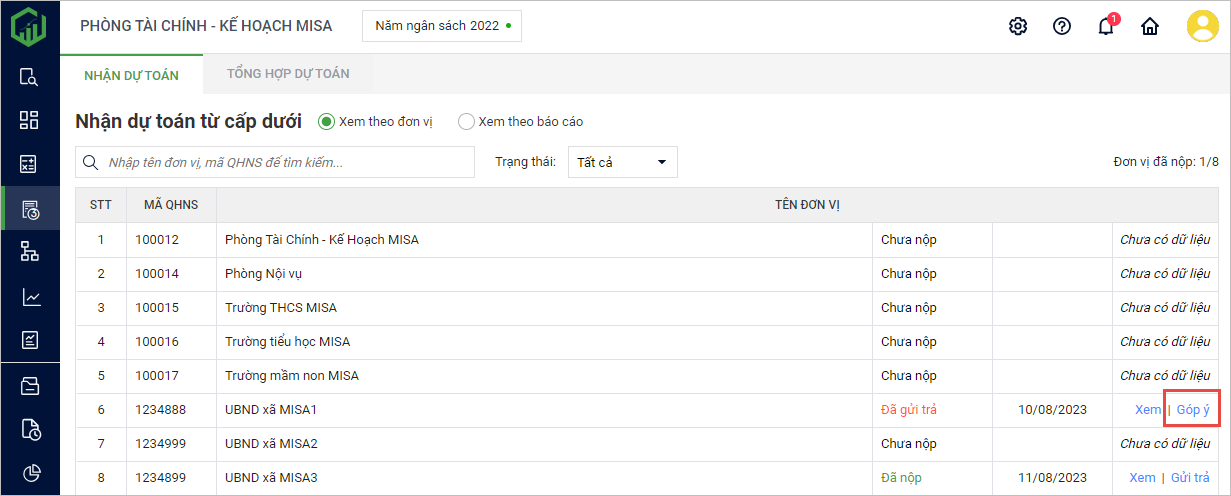
Task: Click the unit name search field
Action: [x=285, y=162]
